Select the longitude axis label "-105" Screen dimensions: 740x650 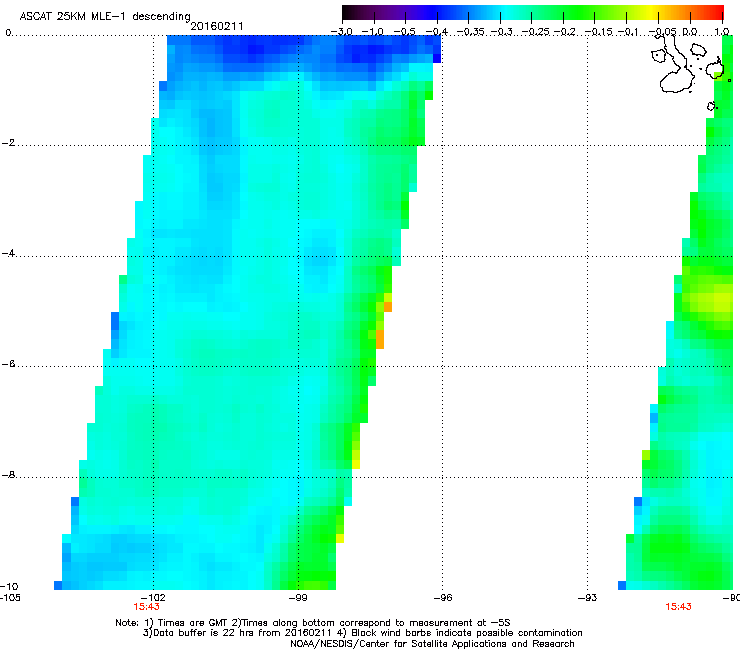[10, 597]
